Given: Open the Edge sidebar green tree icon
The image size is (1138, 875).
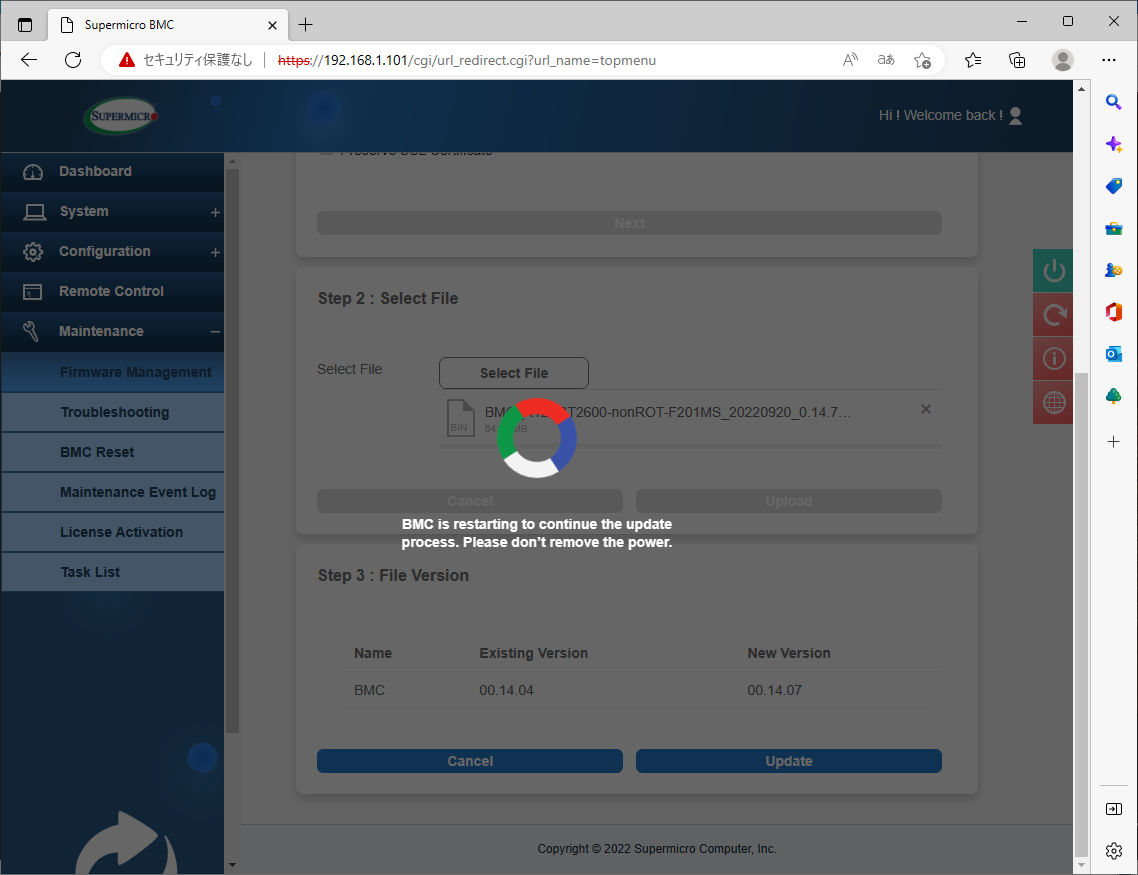Looking at the screenshot, I should coord(1114,396).
